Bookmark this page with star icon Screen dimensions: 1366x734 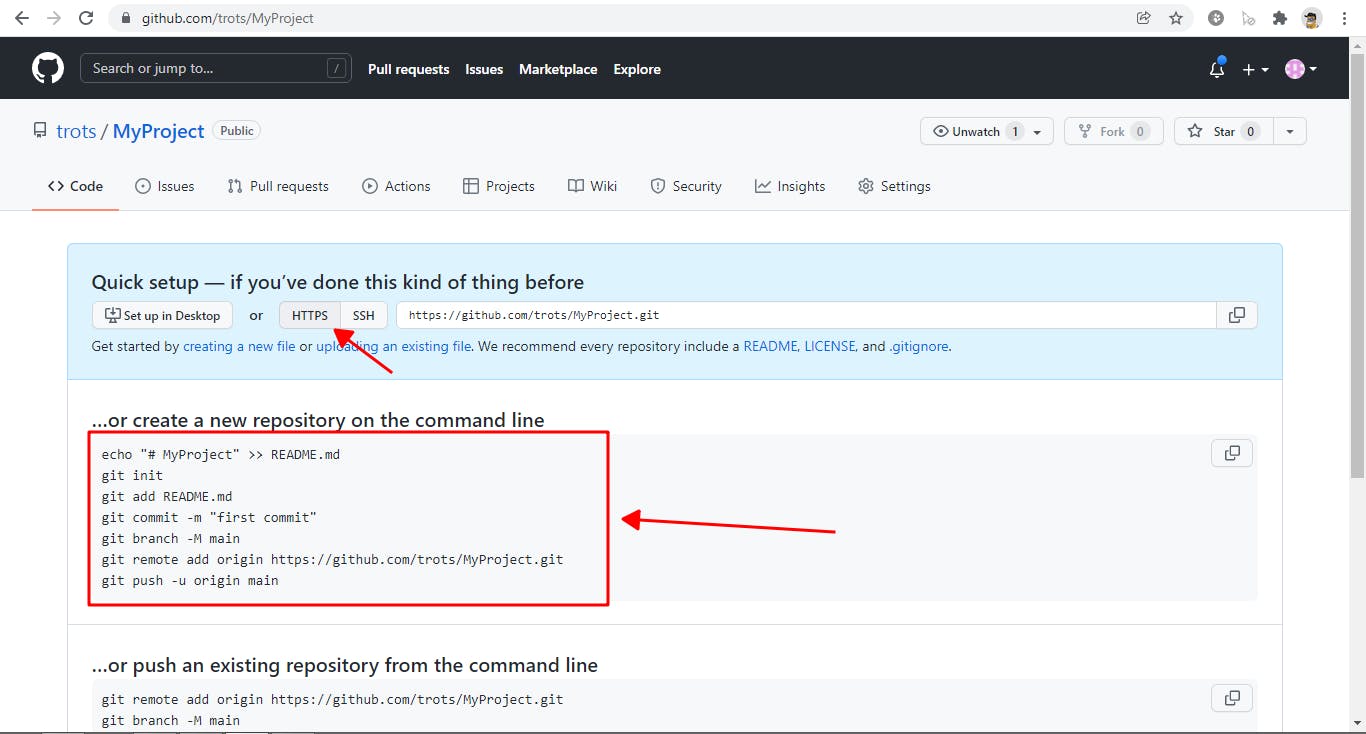(1176, 18)
